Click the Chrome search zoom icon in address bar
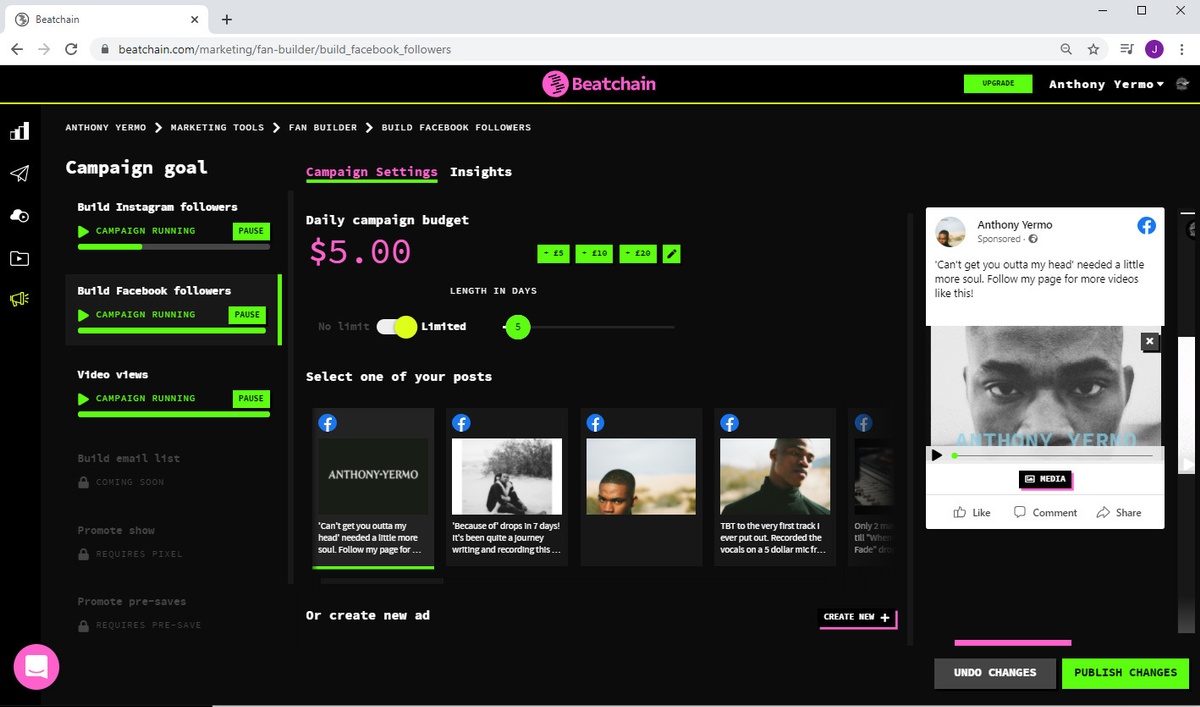This screenshot has height=707, width=1200. pos(1066,49)
